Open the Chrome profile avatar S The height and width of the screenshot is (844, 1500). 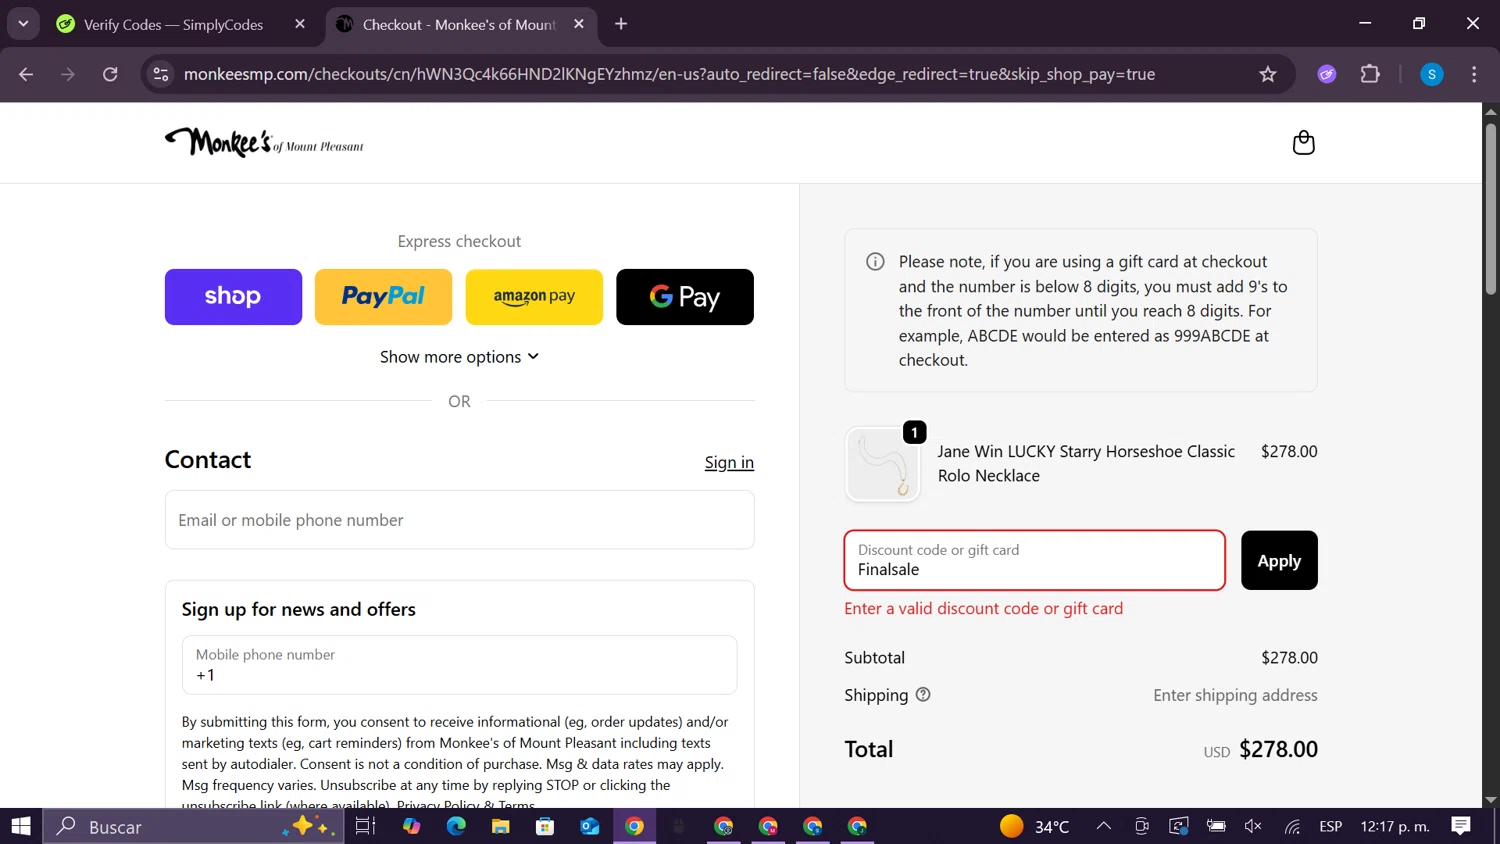(x=1432, y=74)
